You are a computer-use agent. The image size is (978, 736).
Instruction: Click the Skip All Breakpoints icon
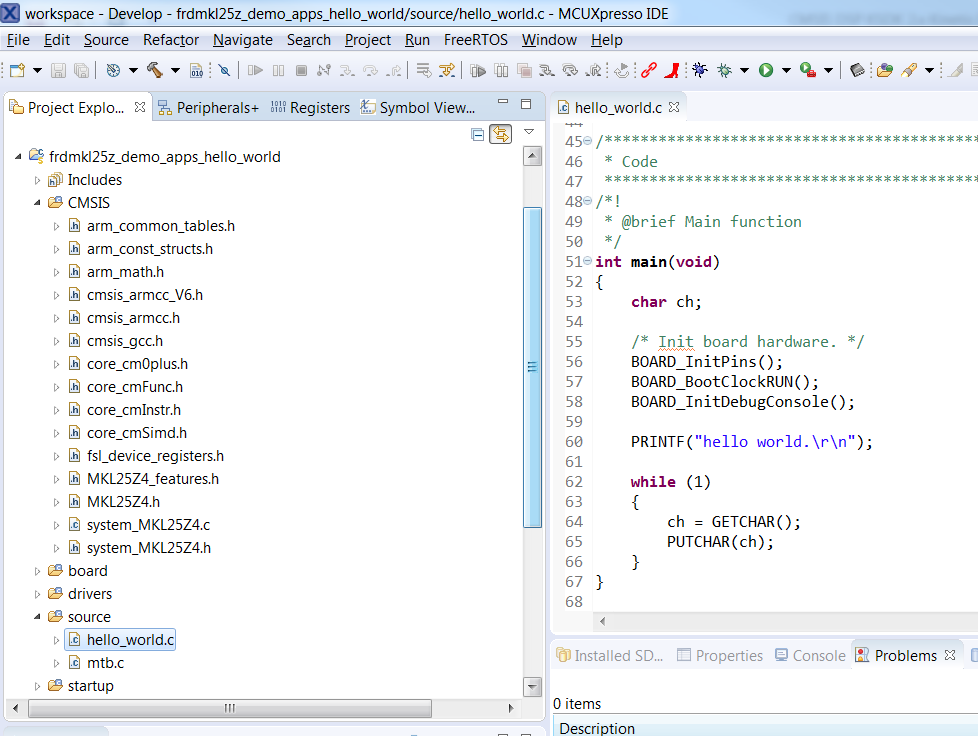[225, 70]
